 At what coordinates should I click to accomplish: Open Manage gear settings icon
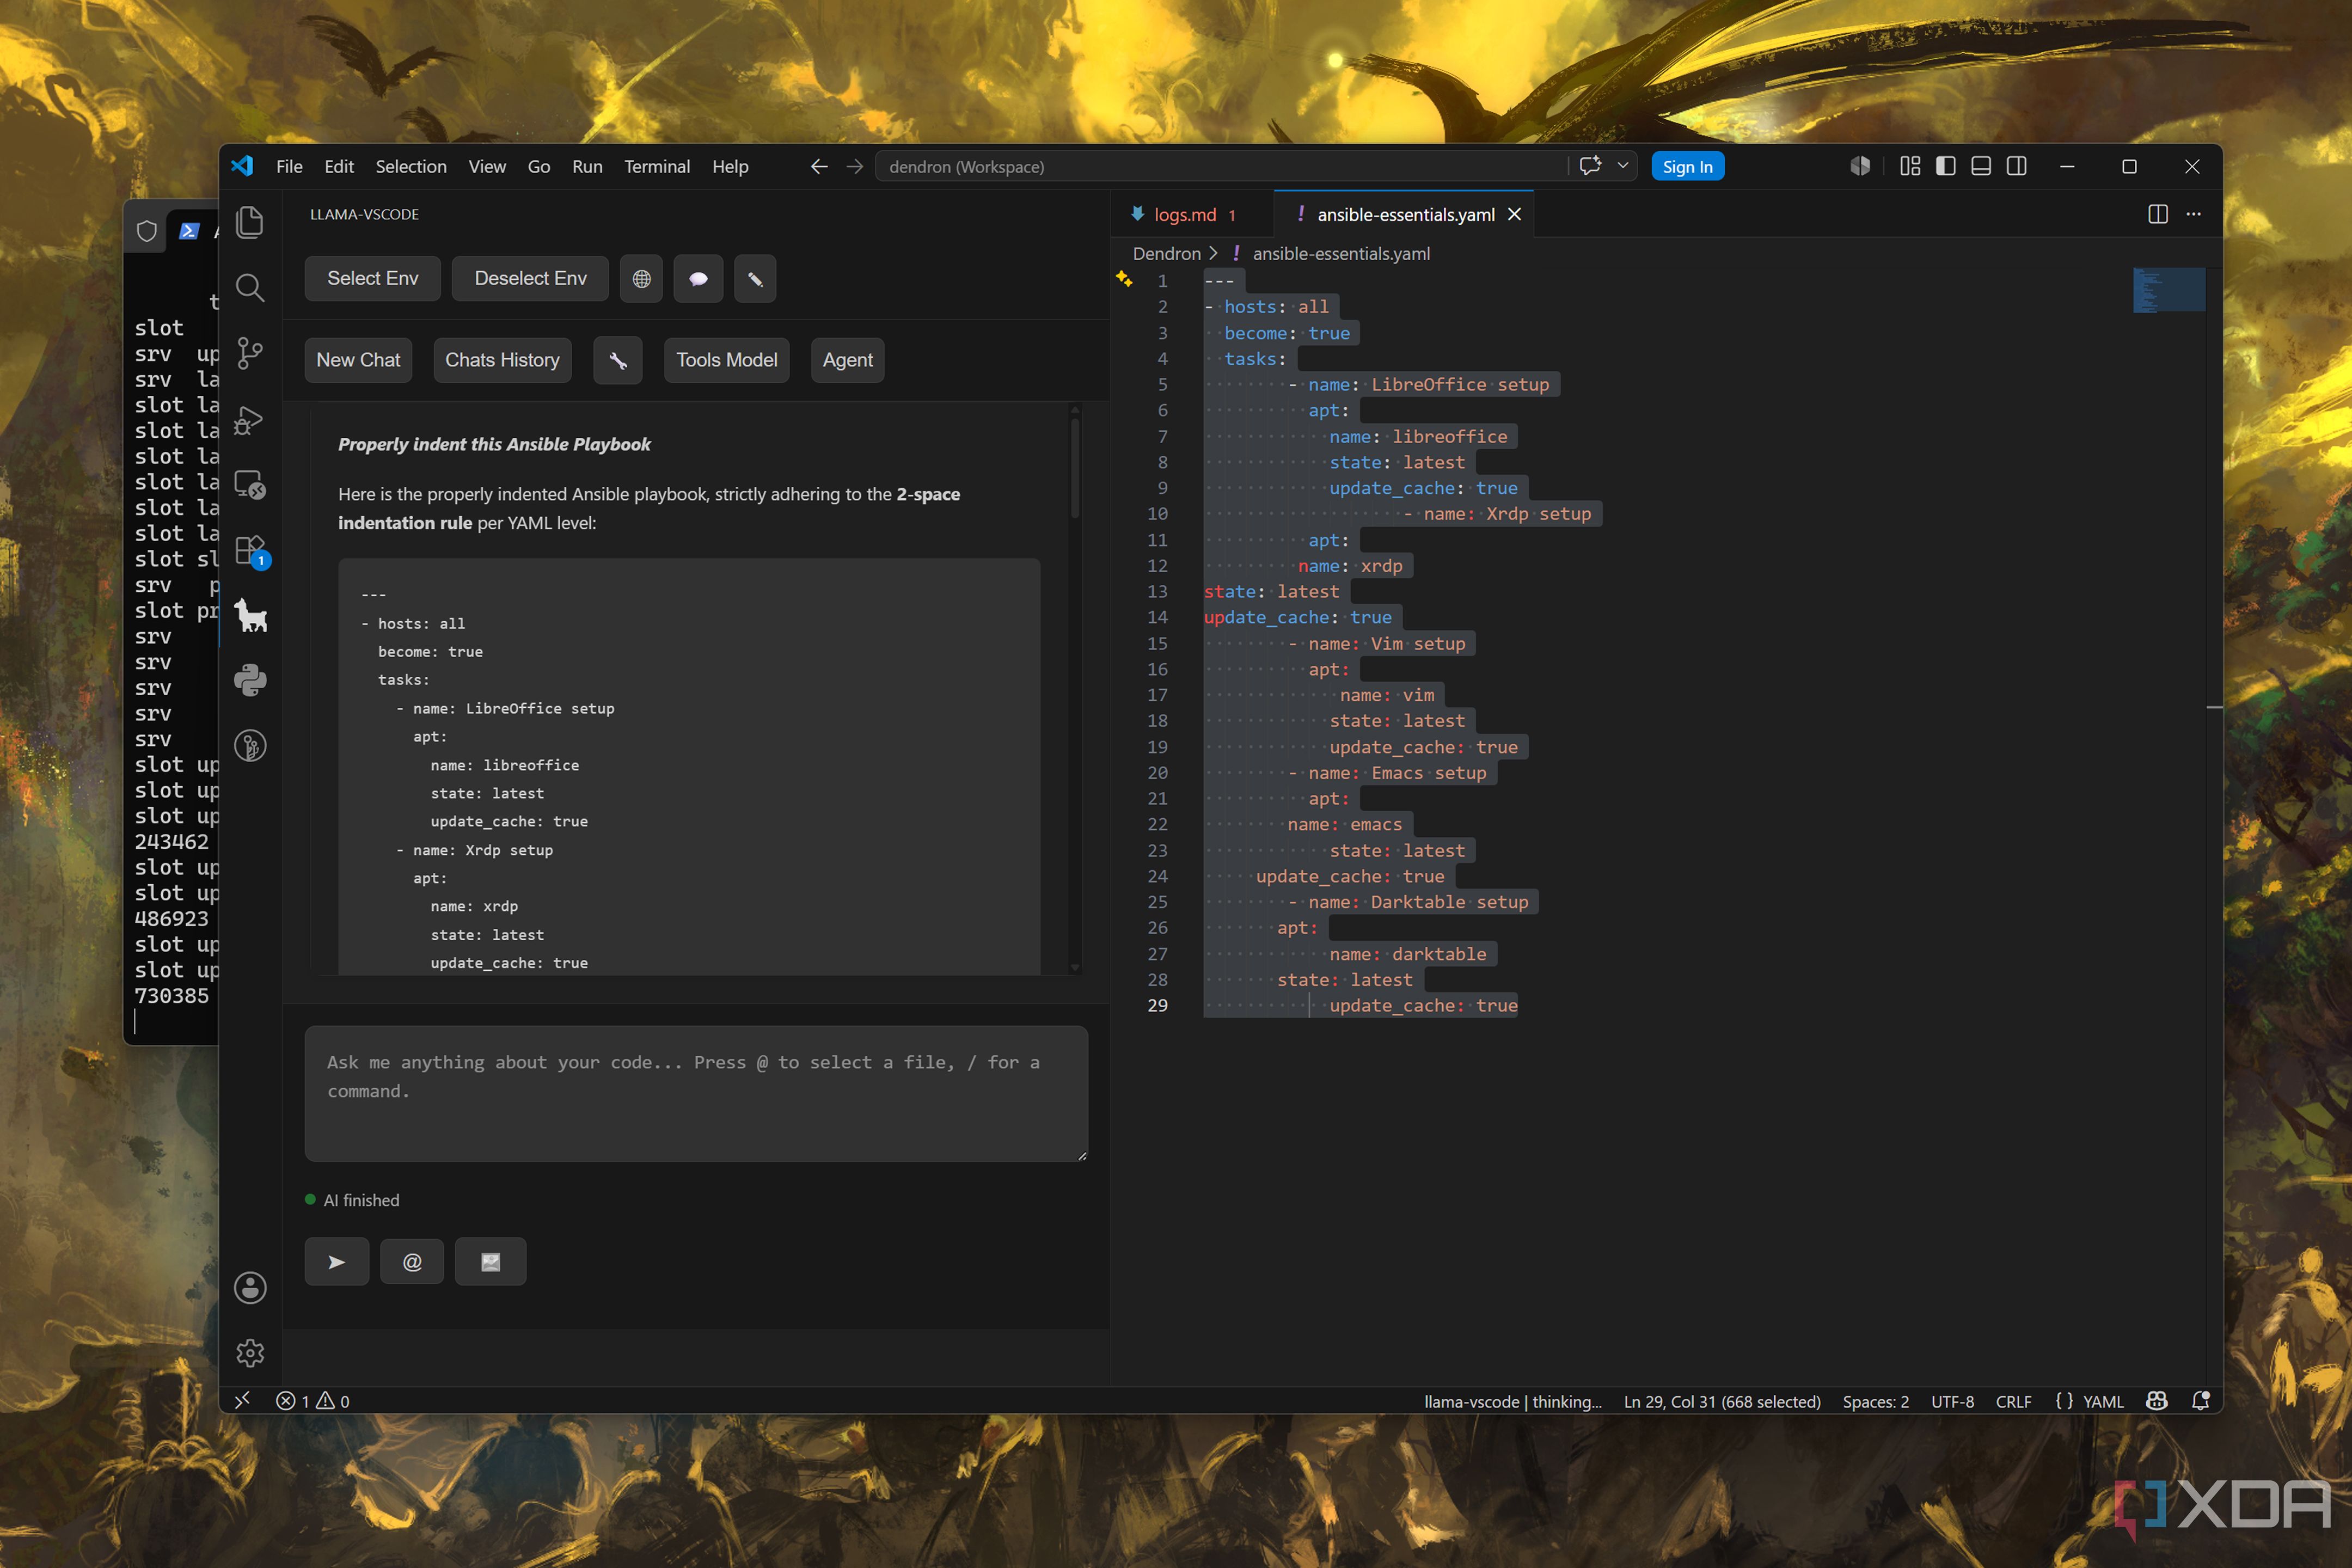[x=250, y=1353]
